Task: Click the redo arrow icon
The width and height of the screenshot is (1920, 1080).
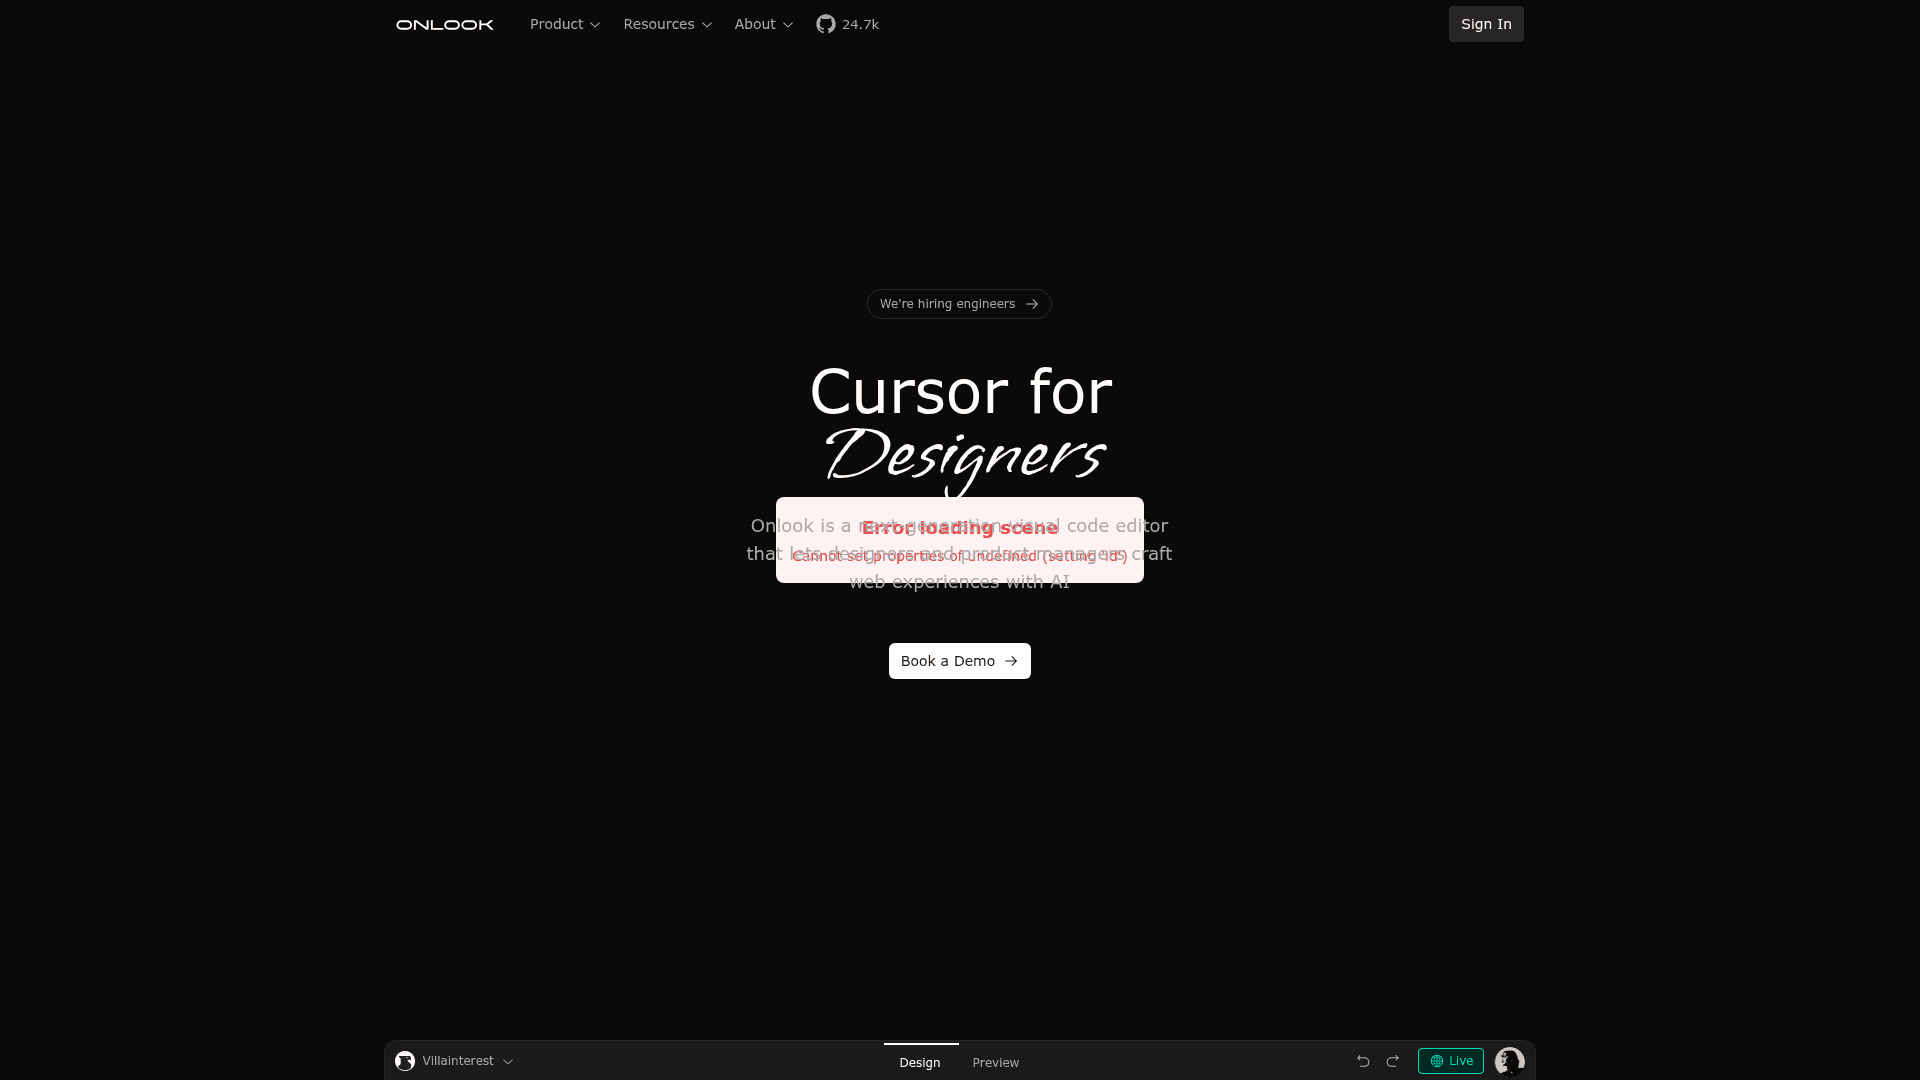Action: pyautogui.click(x=1392, y=1061)
